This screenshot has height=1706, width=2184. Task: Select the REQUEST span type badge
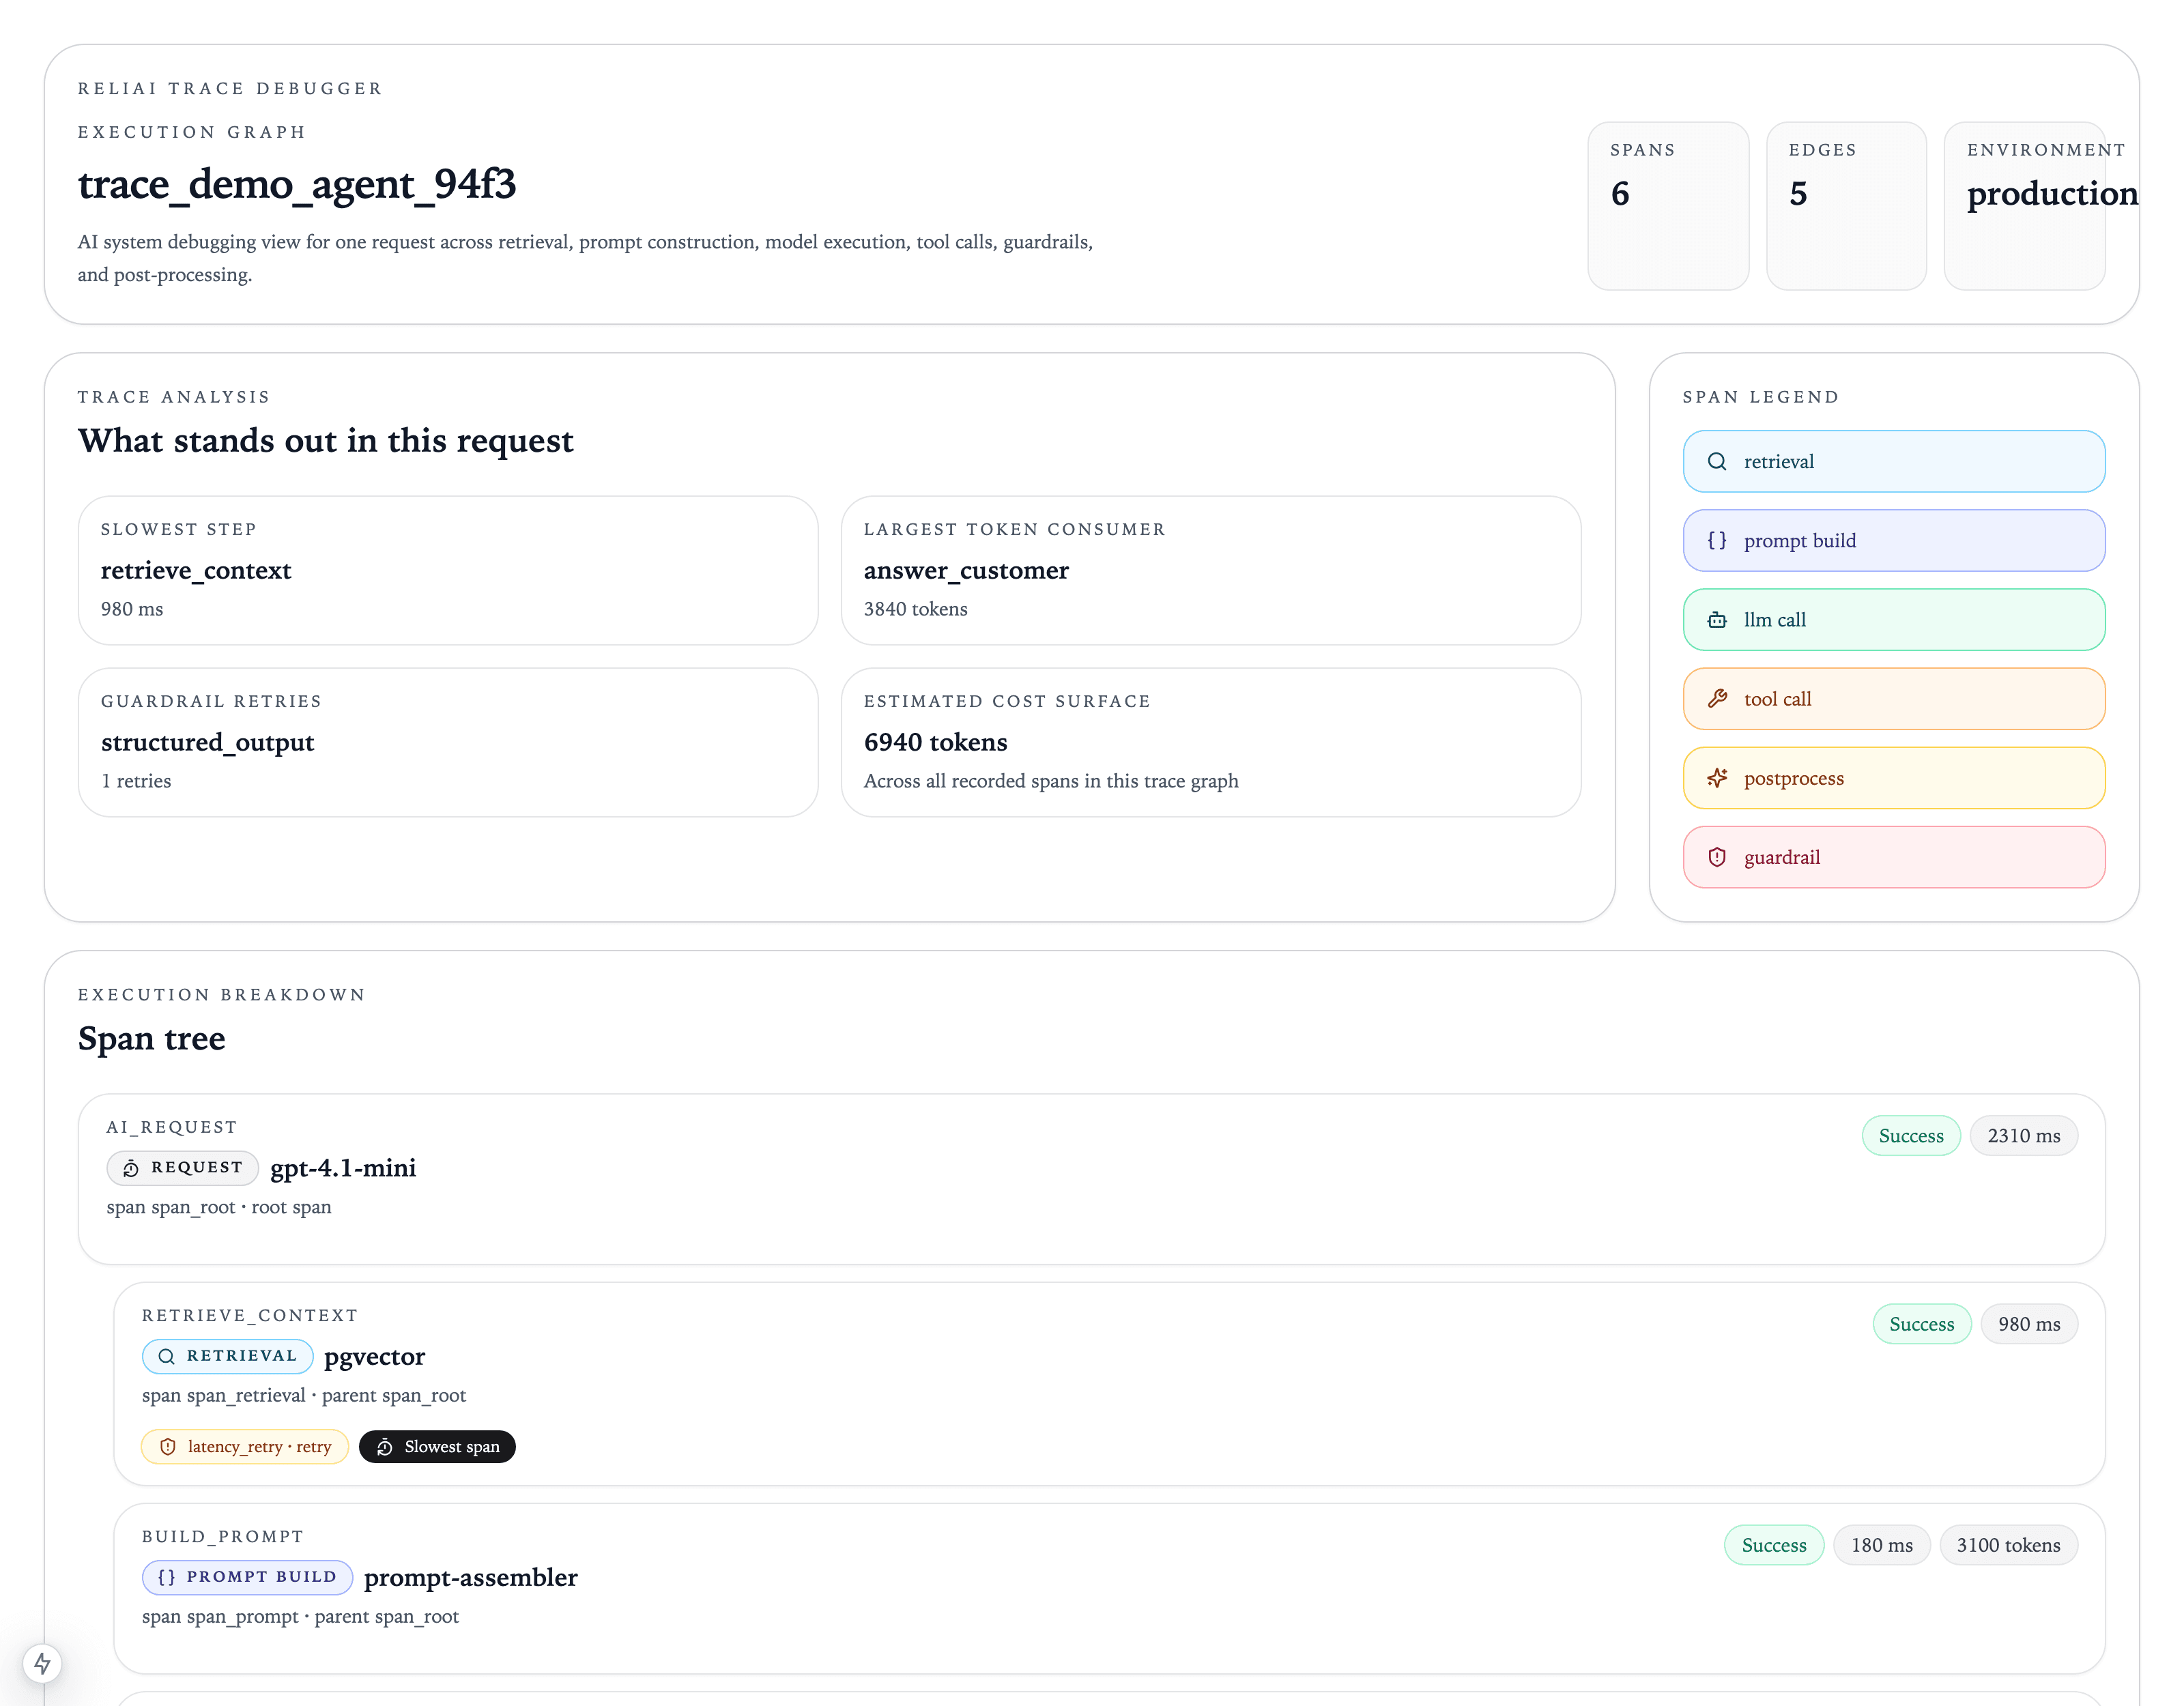point(182,1168)
